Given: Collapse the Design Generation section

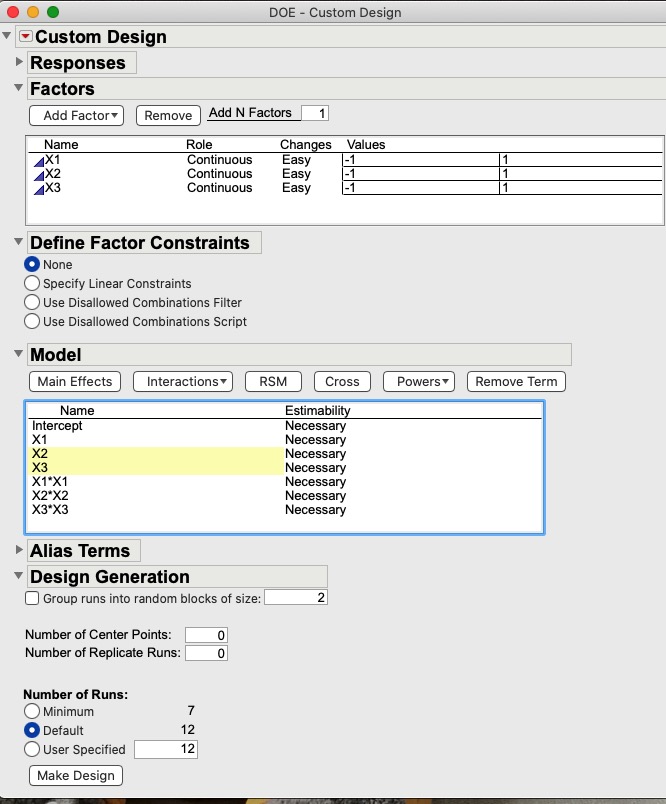Looking at the screenshot, I should [19, 576].
